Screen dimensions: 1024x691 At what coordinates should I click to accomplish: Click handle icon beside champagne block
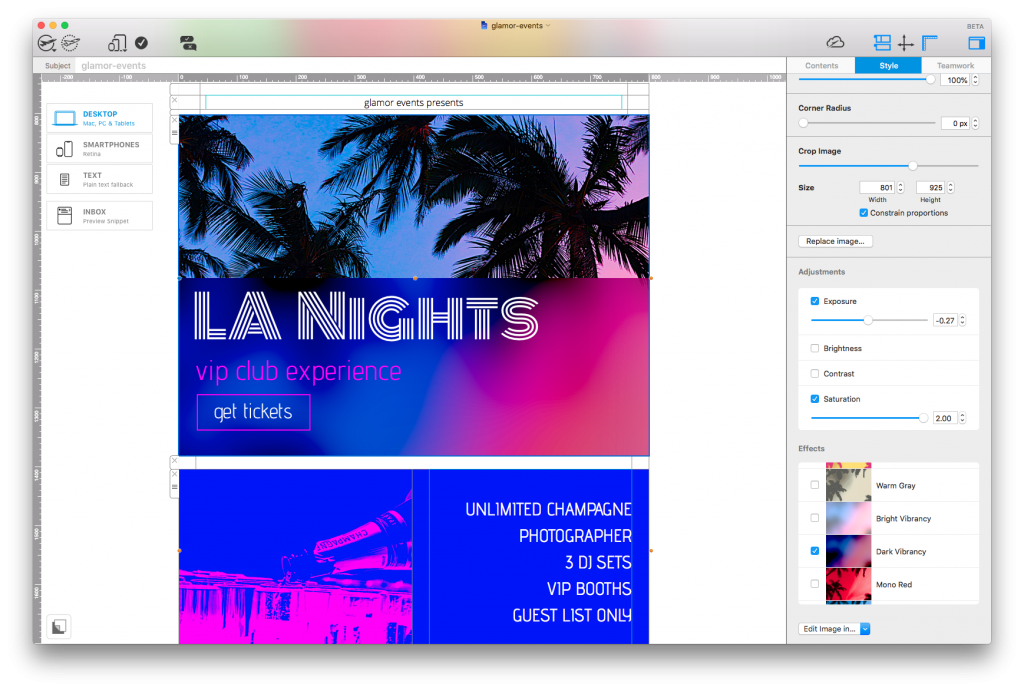174,487
